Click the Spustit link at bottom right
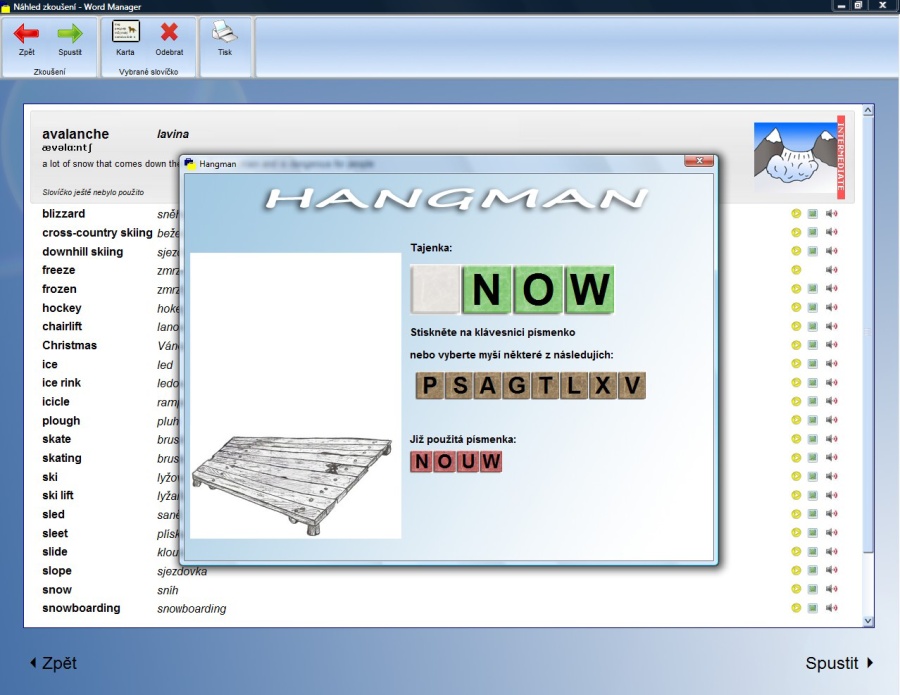 [x=839, y=663]
